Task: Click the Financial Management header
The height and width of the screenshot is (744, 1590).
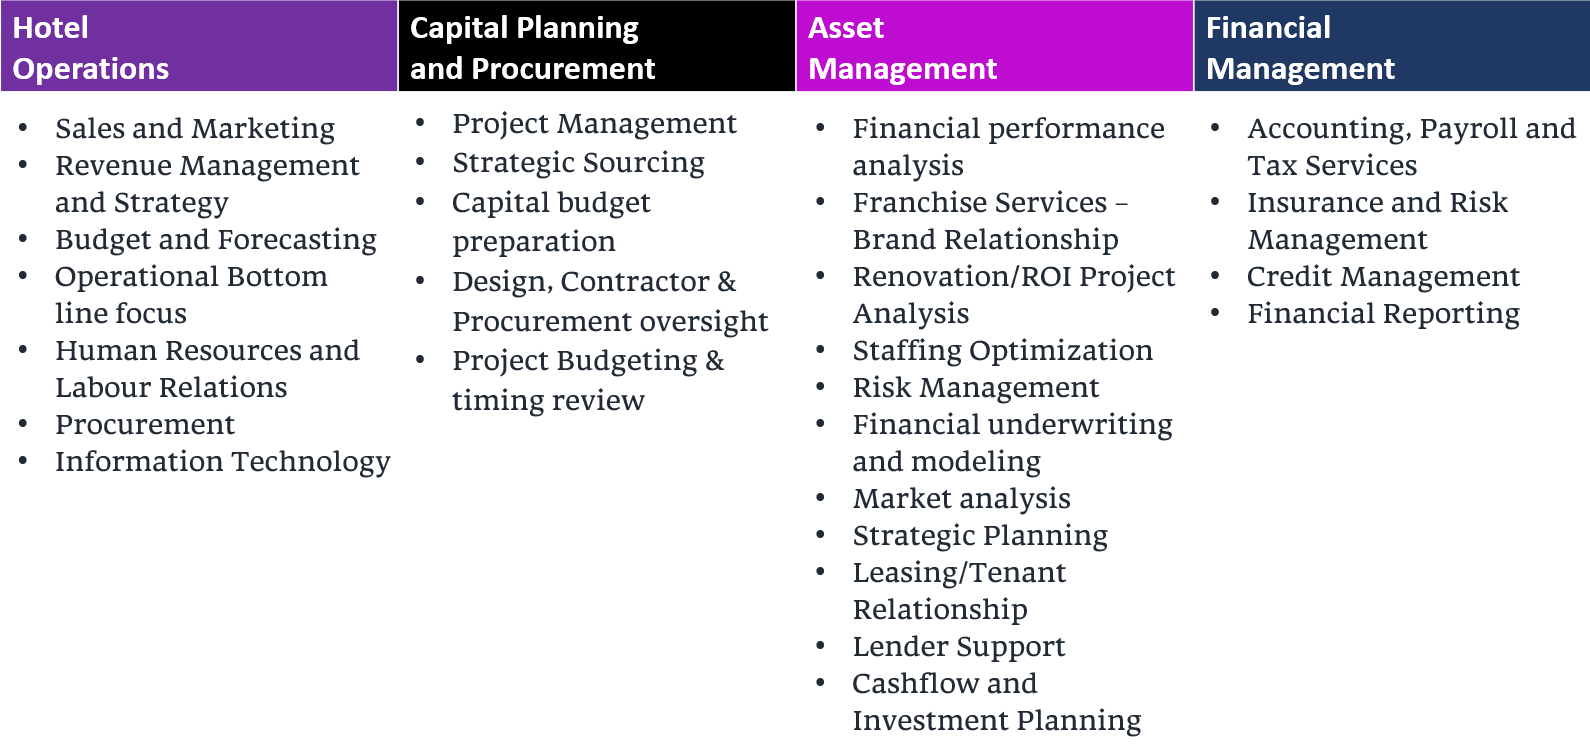Action: [x=1391, y=47]
